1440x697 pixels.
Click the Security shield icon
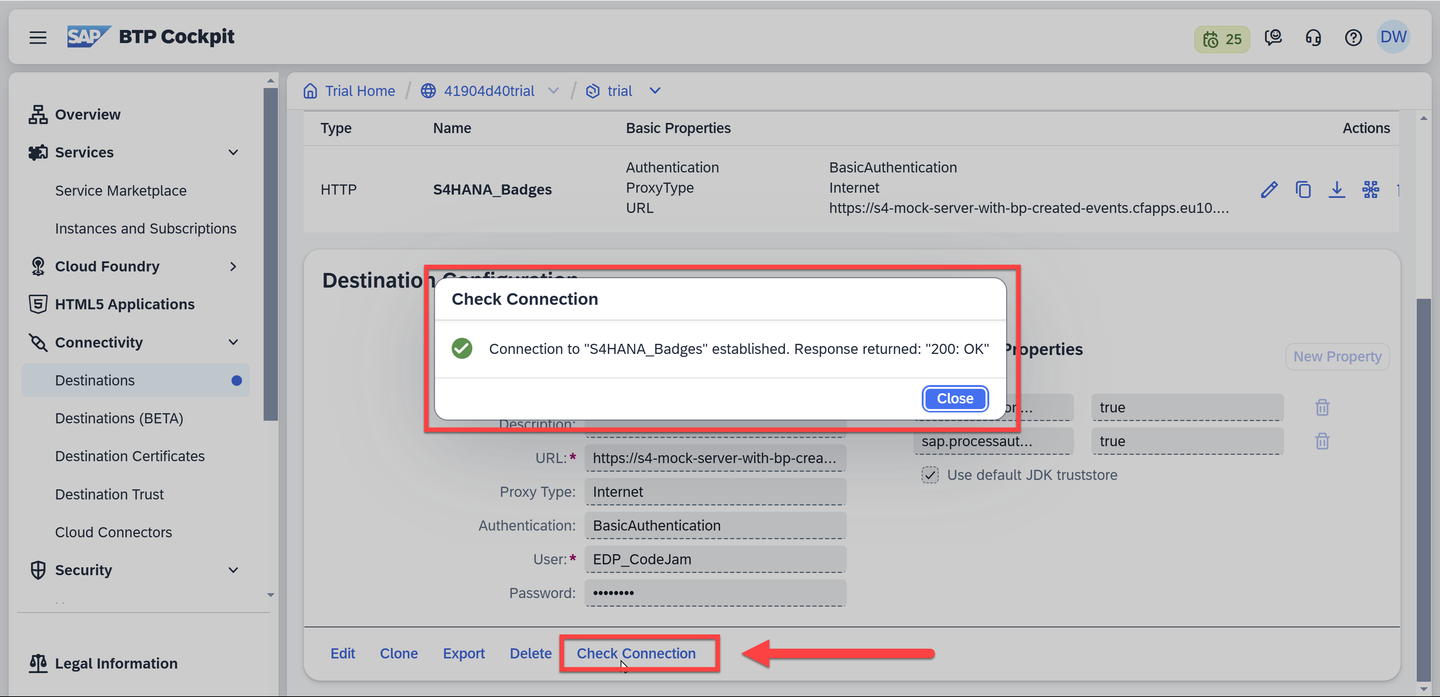(x=38, y=570)
